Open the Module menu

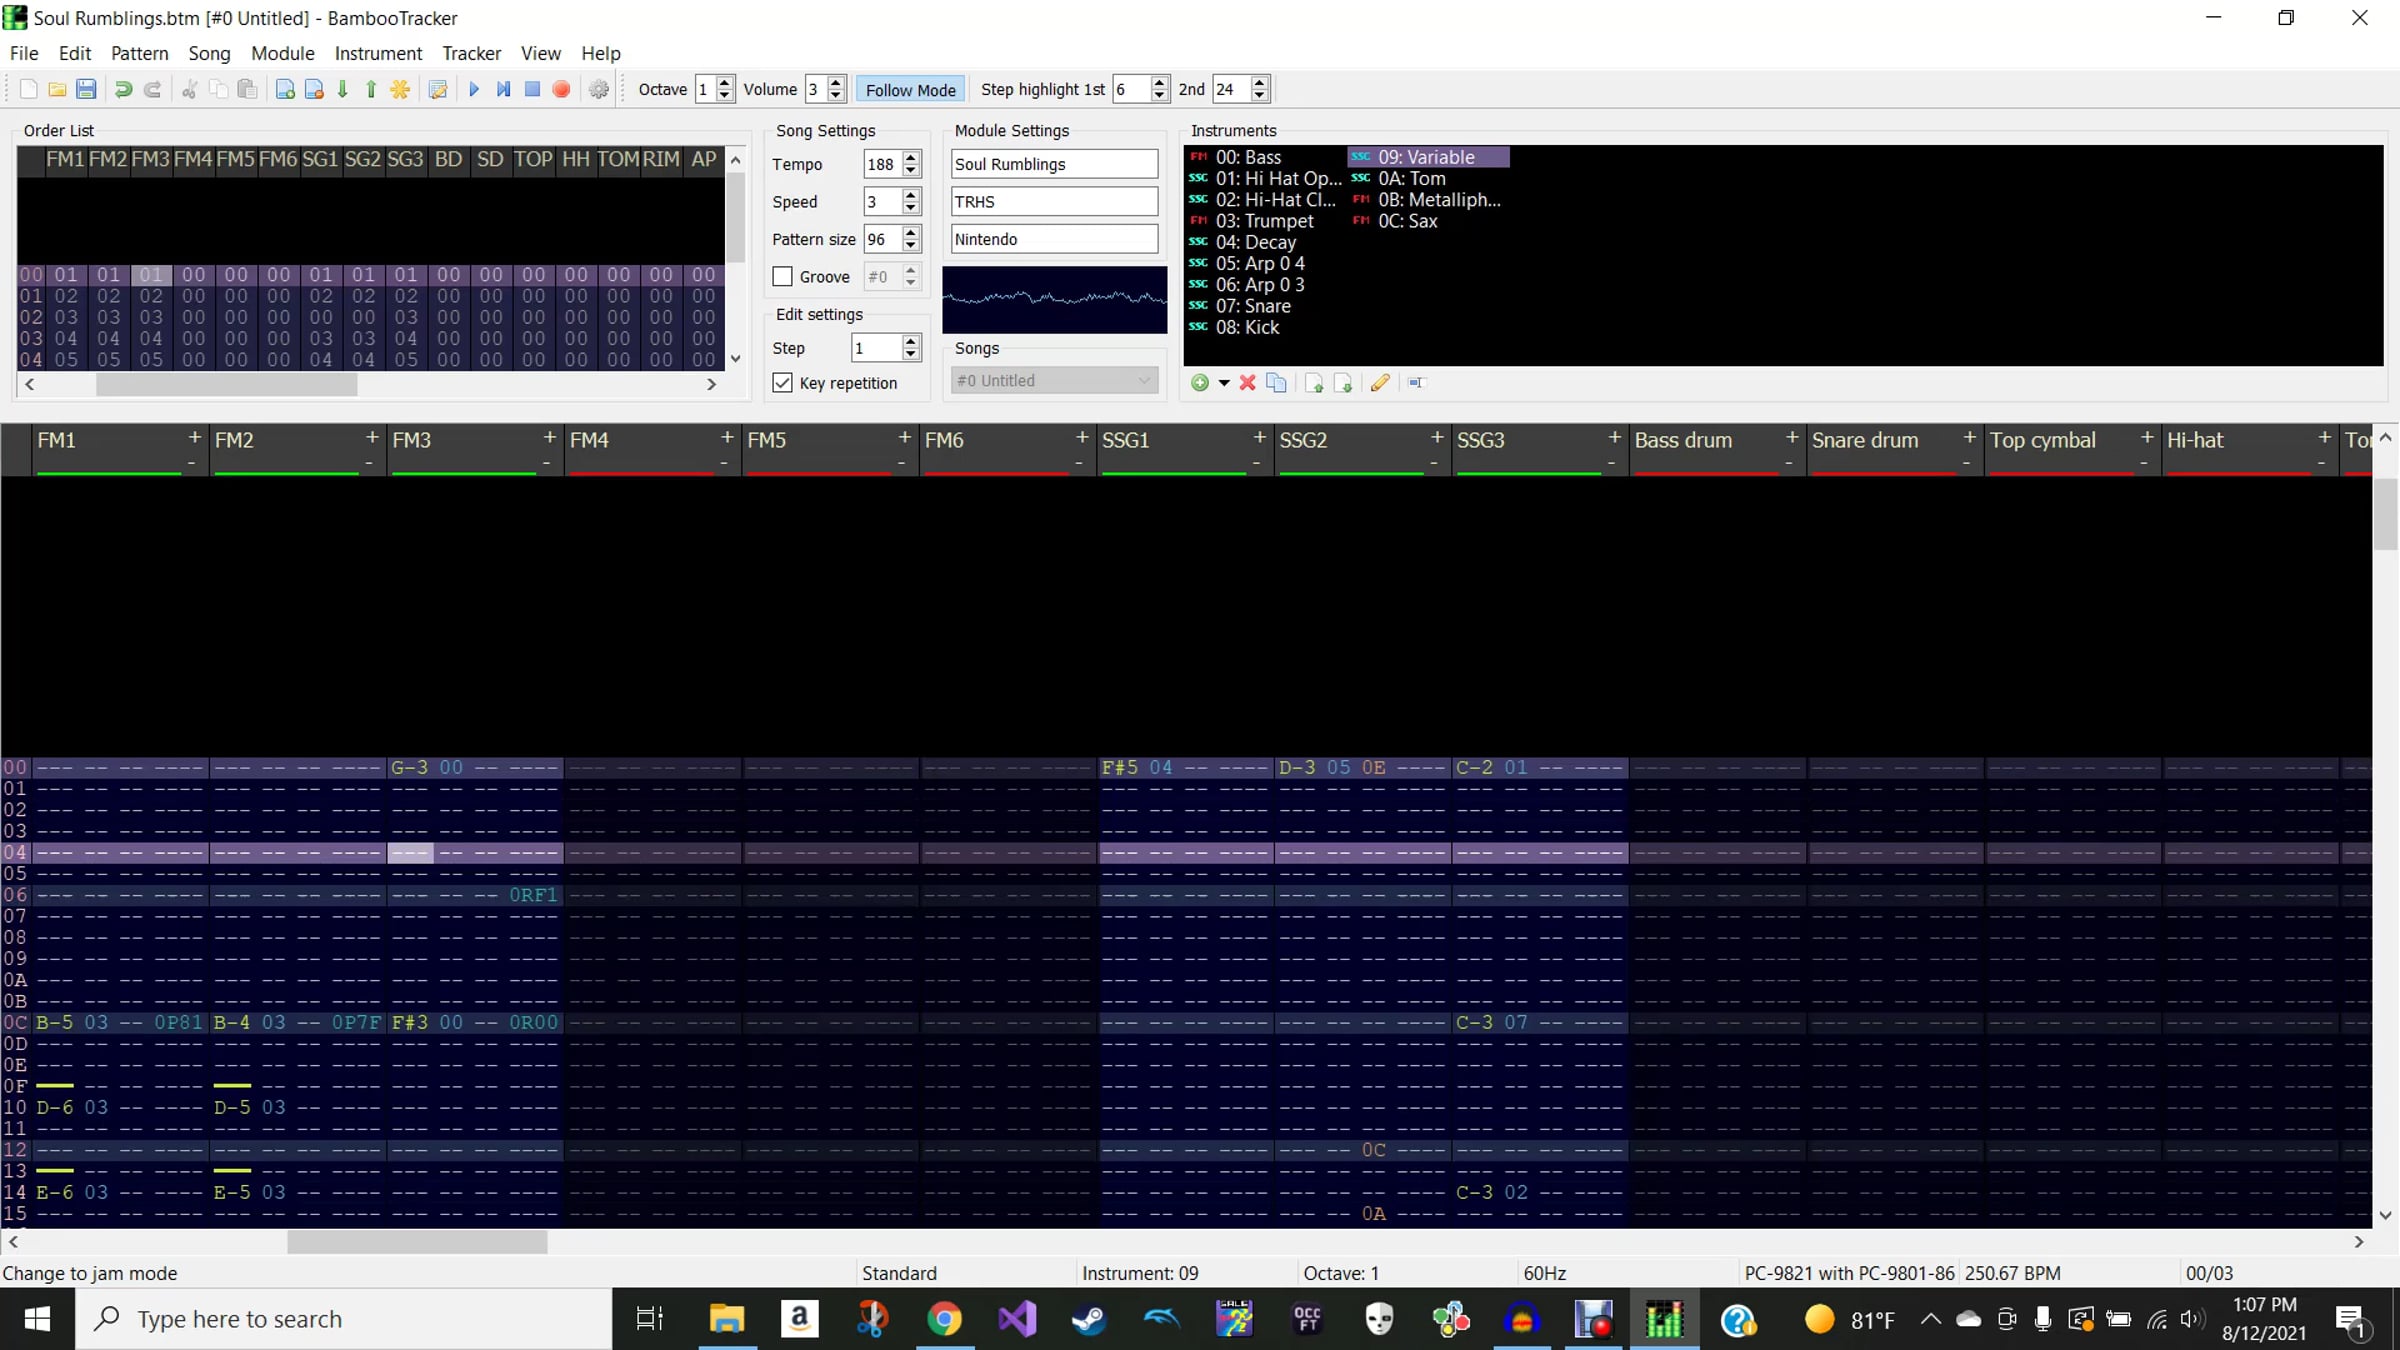(x=282, y=53)
